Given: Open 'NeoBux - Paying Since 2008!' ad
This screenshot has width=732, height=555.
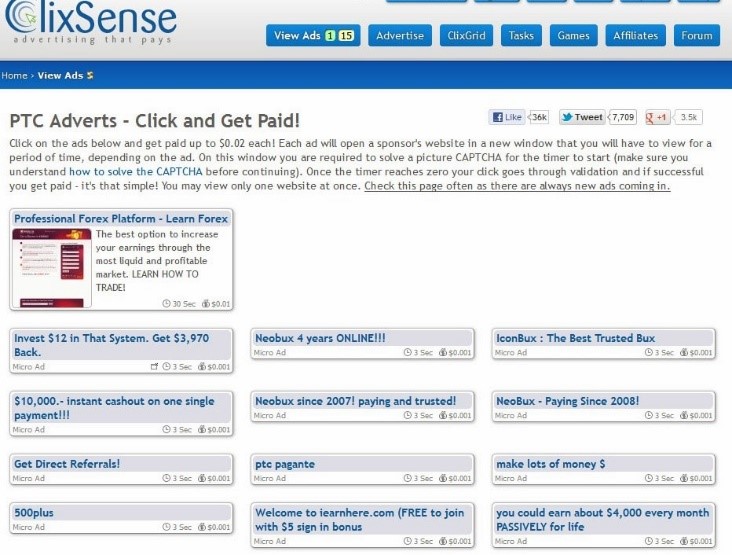Looking at the screenshot, I should pos(567,401).
